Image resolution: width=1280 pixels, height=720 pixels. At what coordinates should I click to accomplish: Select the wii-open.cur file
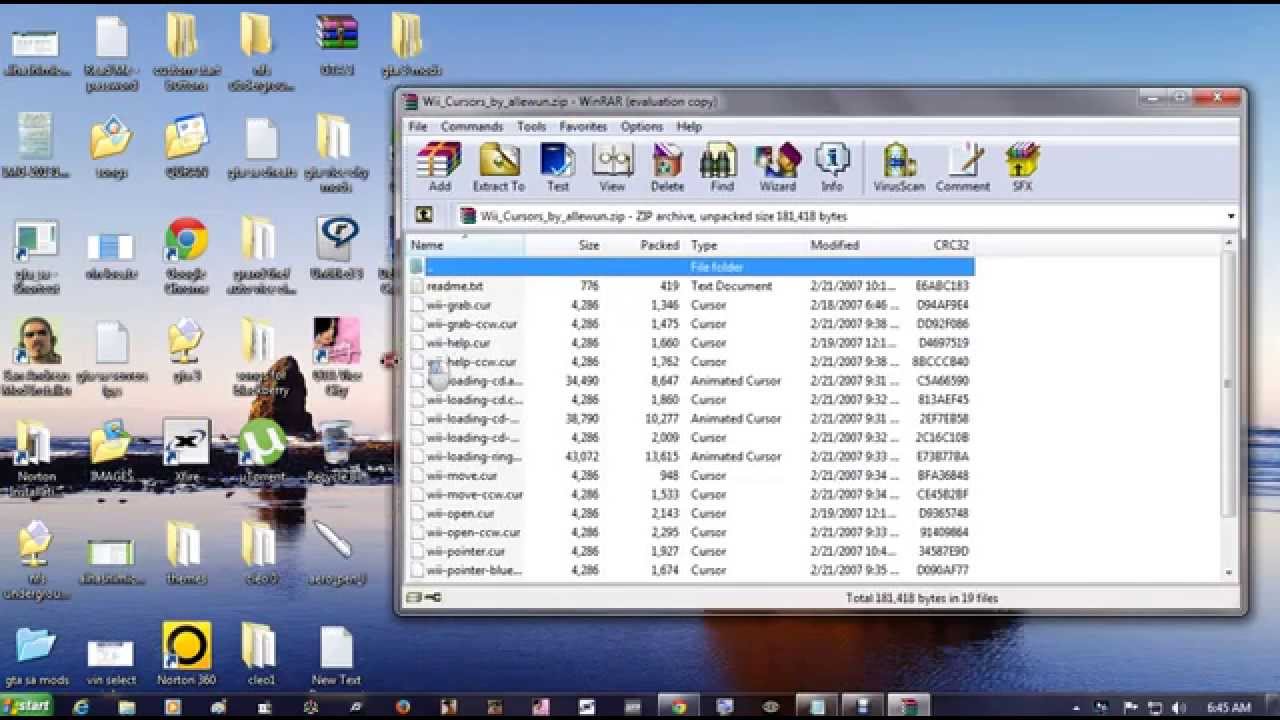tap(691, 514)
